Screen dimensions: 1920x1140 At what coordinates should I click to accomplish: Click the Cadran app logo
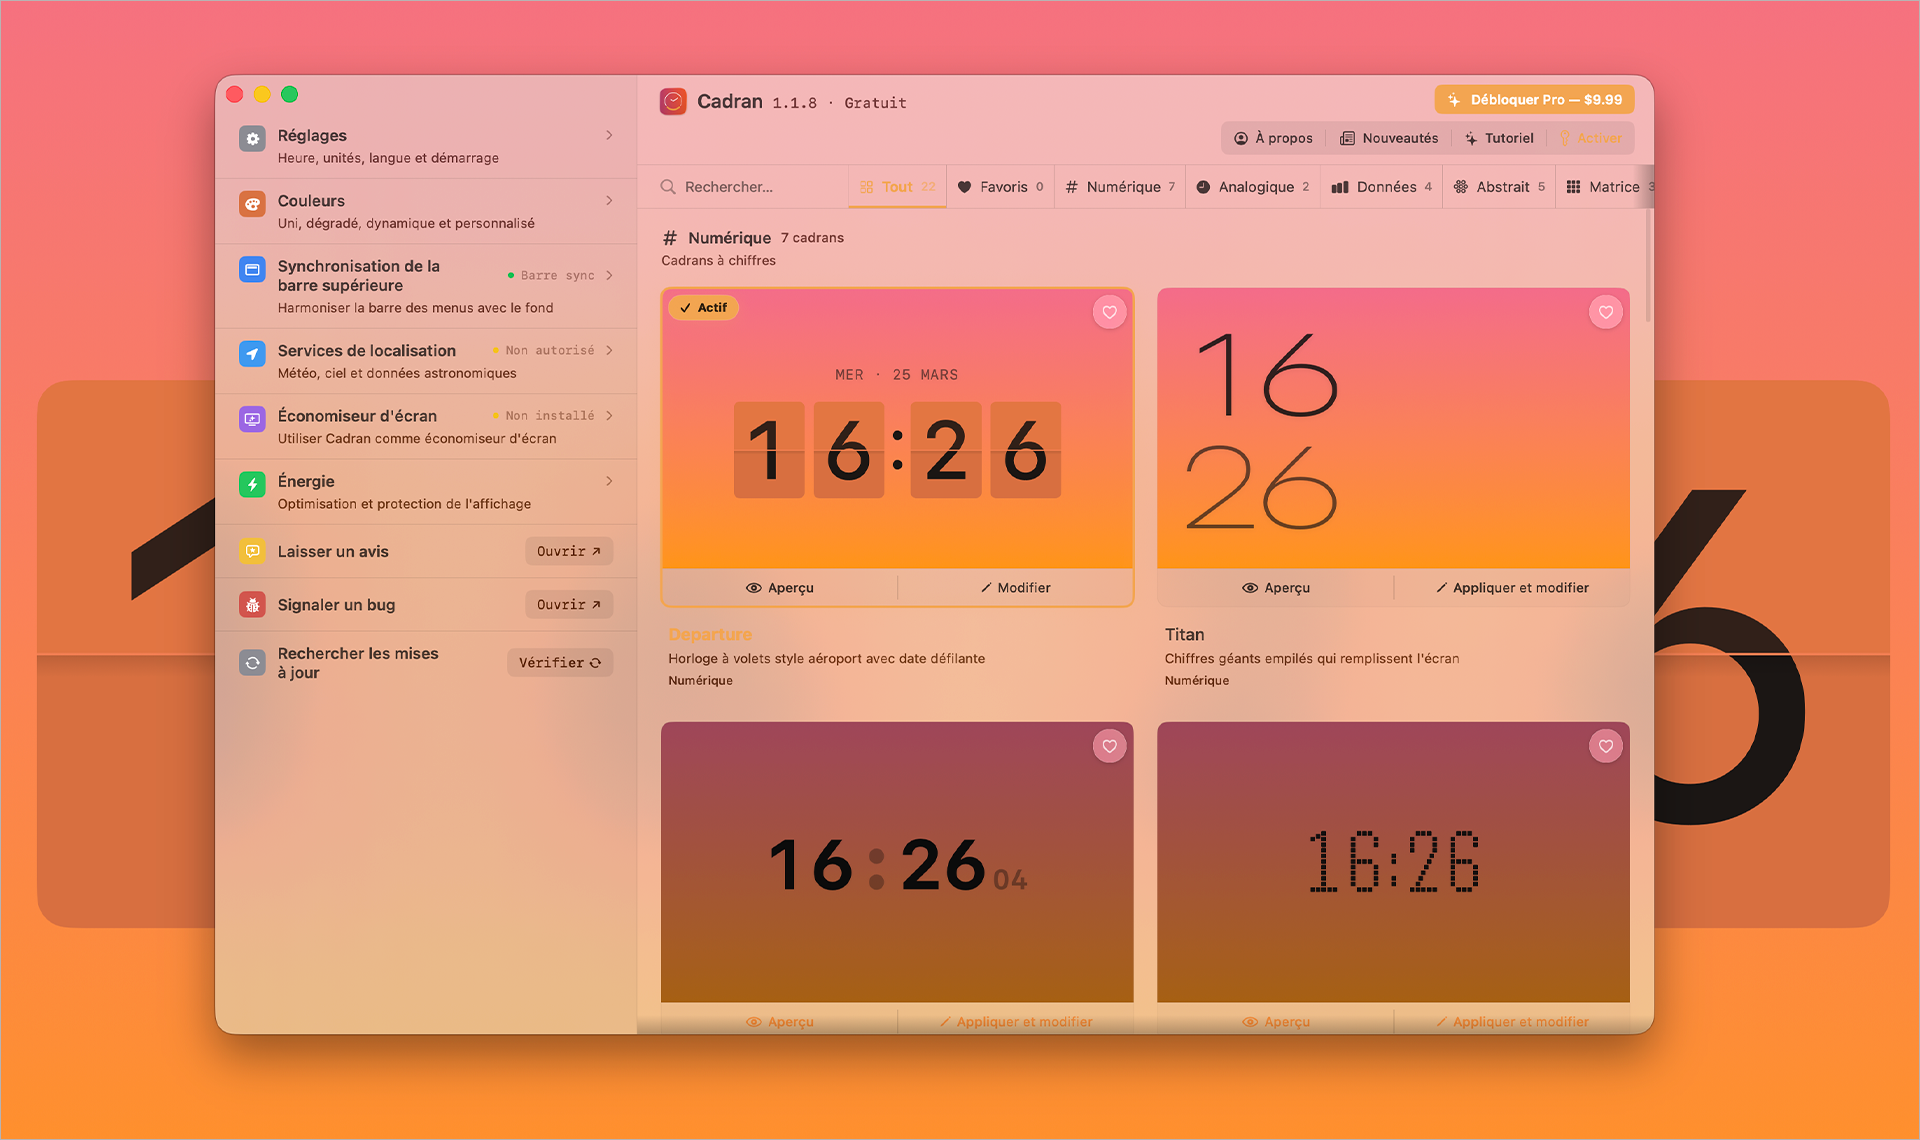pyautogui.click(x=674, y=101)
